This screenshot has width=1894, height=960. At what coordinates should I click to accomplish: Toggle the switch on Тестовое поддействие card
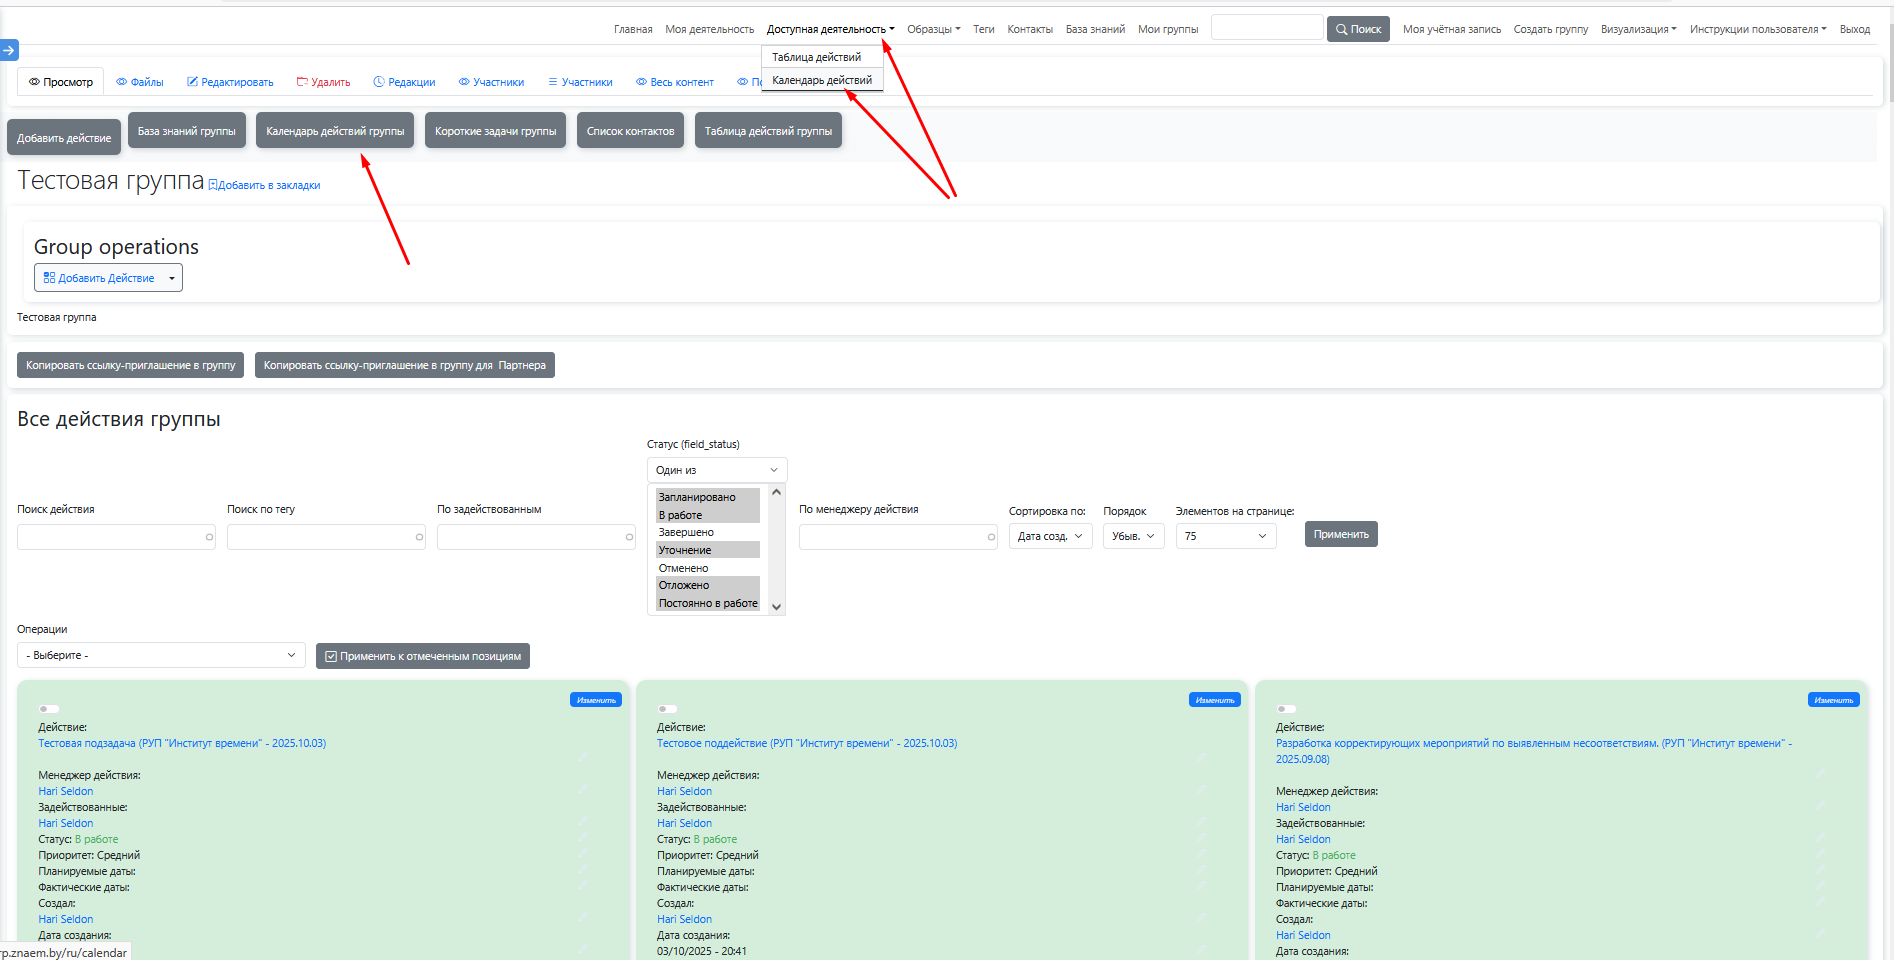(667, 709)
